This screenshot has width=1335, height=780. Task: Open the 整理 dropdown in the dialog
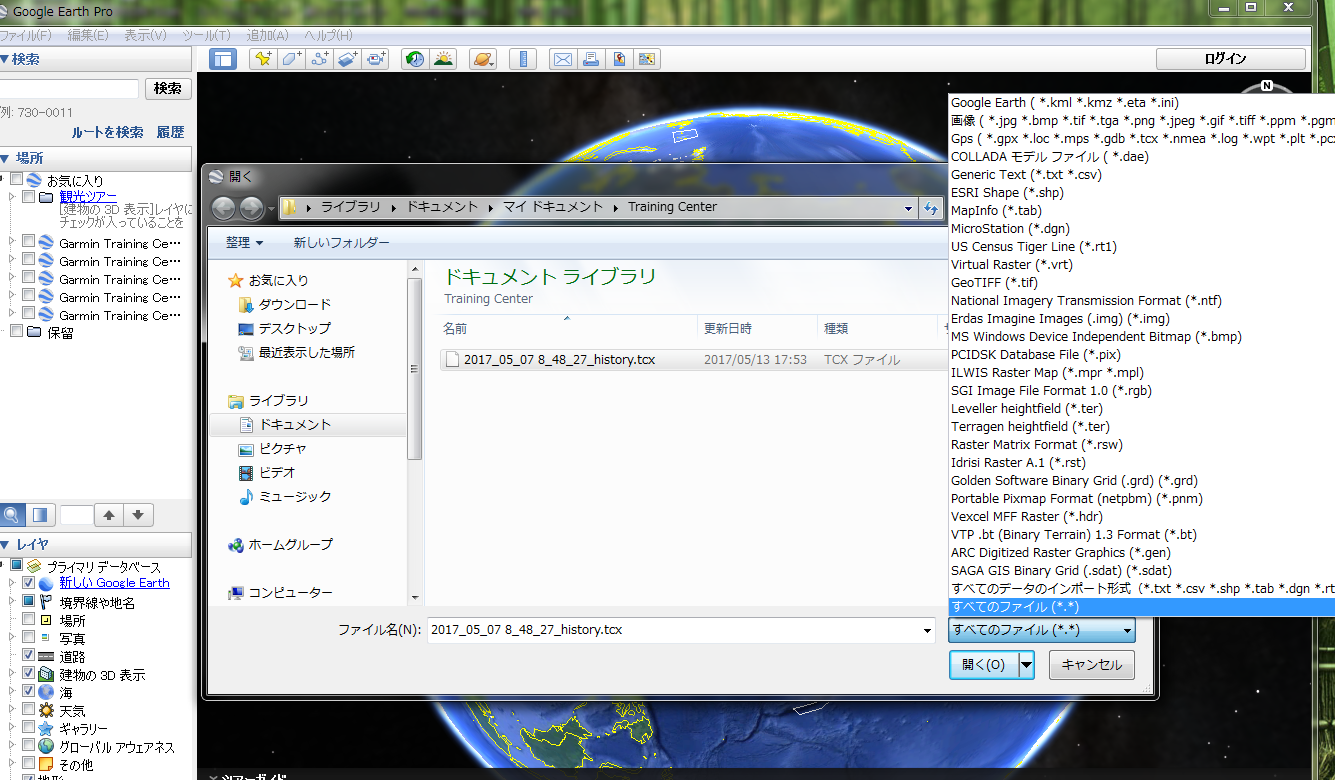(x=245, y=243)
